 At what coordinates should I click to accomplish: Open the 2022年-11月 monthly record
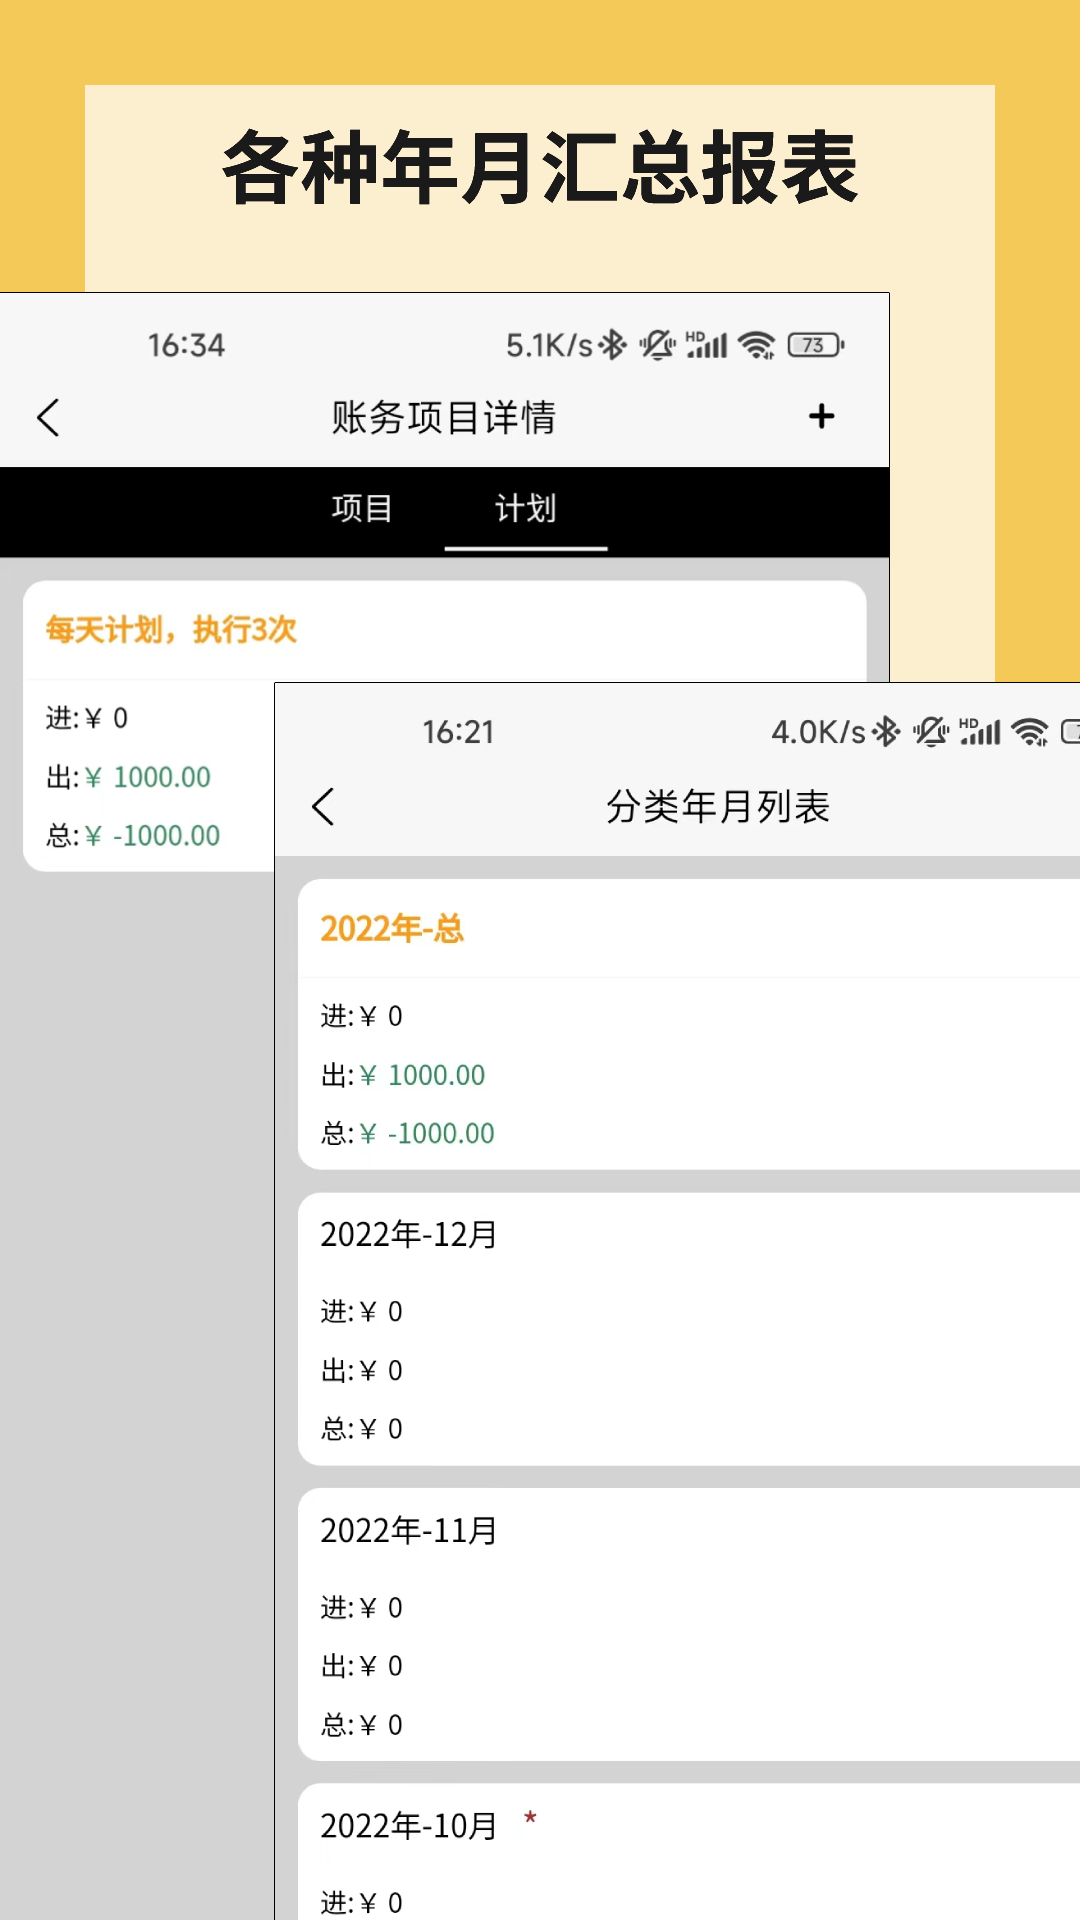408,1531
